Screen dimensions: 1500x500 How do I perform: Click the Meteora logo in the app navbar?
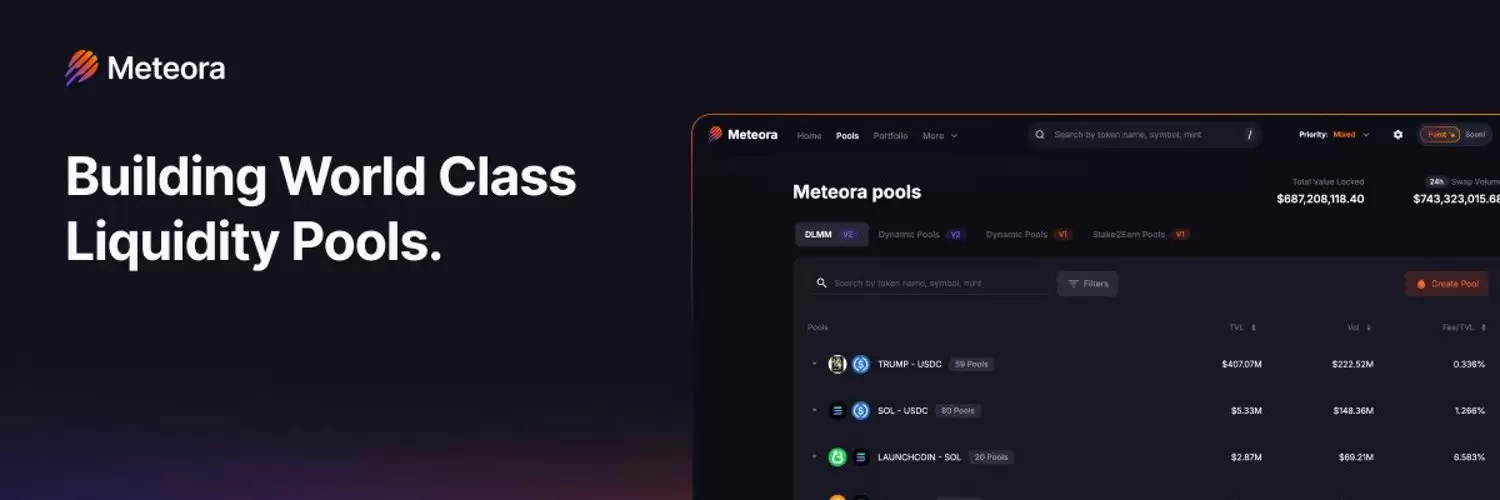(x=743, y=135)
